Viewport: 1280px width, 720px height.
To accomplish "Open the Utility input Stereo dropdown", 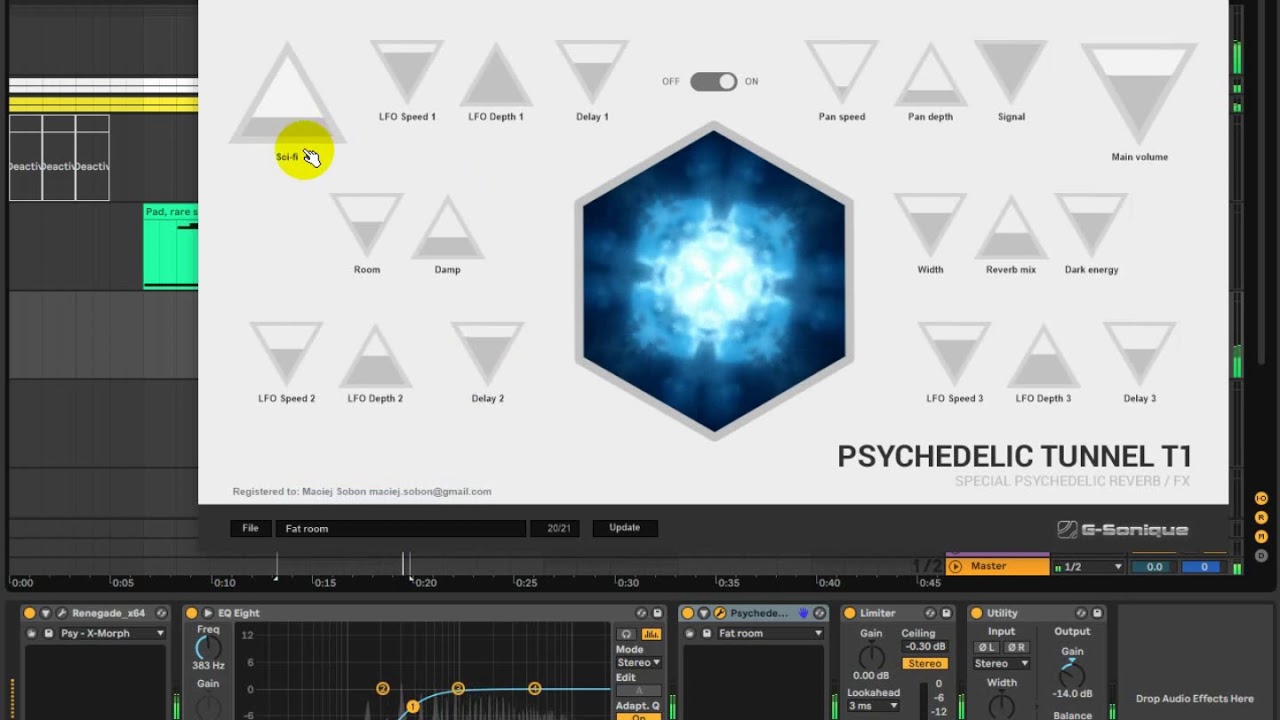I will coord(1002,663).
